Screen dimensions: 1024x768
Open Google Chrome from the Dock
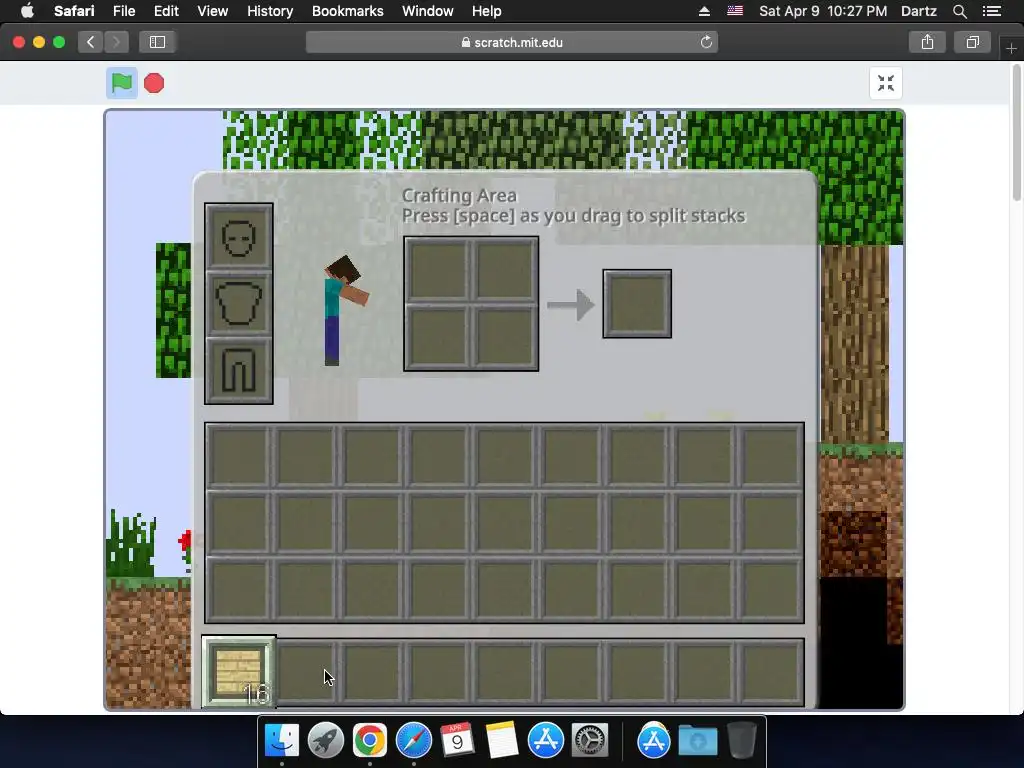pyautogui.click(x=370, y=740)
